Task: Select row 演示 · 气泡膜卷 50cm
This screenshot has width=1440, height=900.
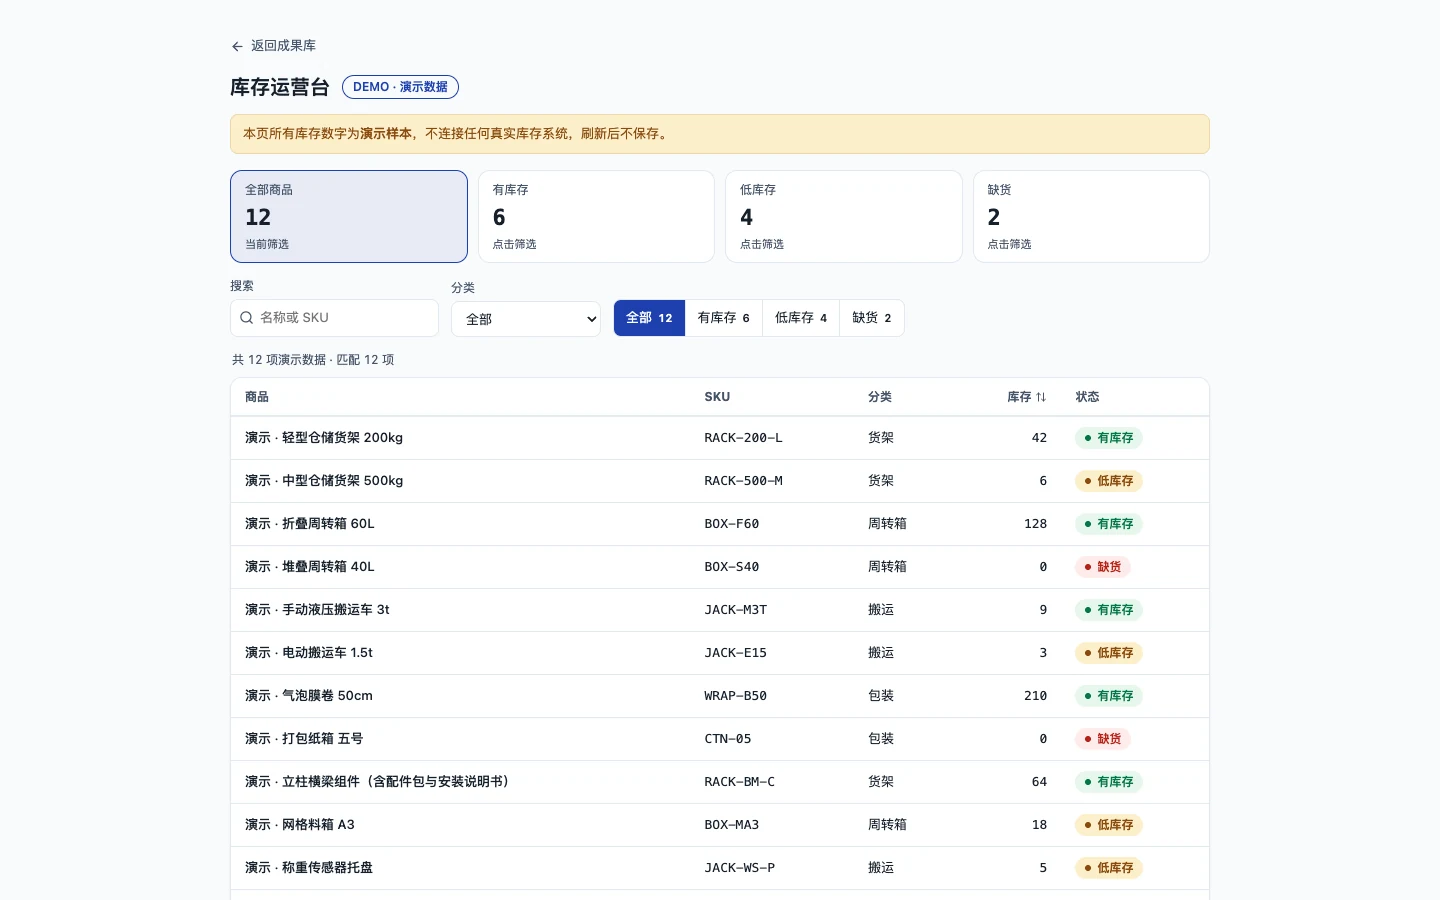Action: 719,696
